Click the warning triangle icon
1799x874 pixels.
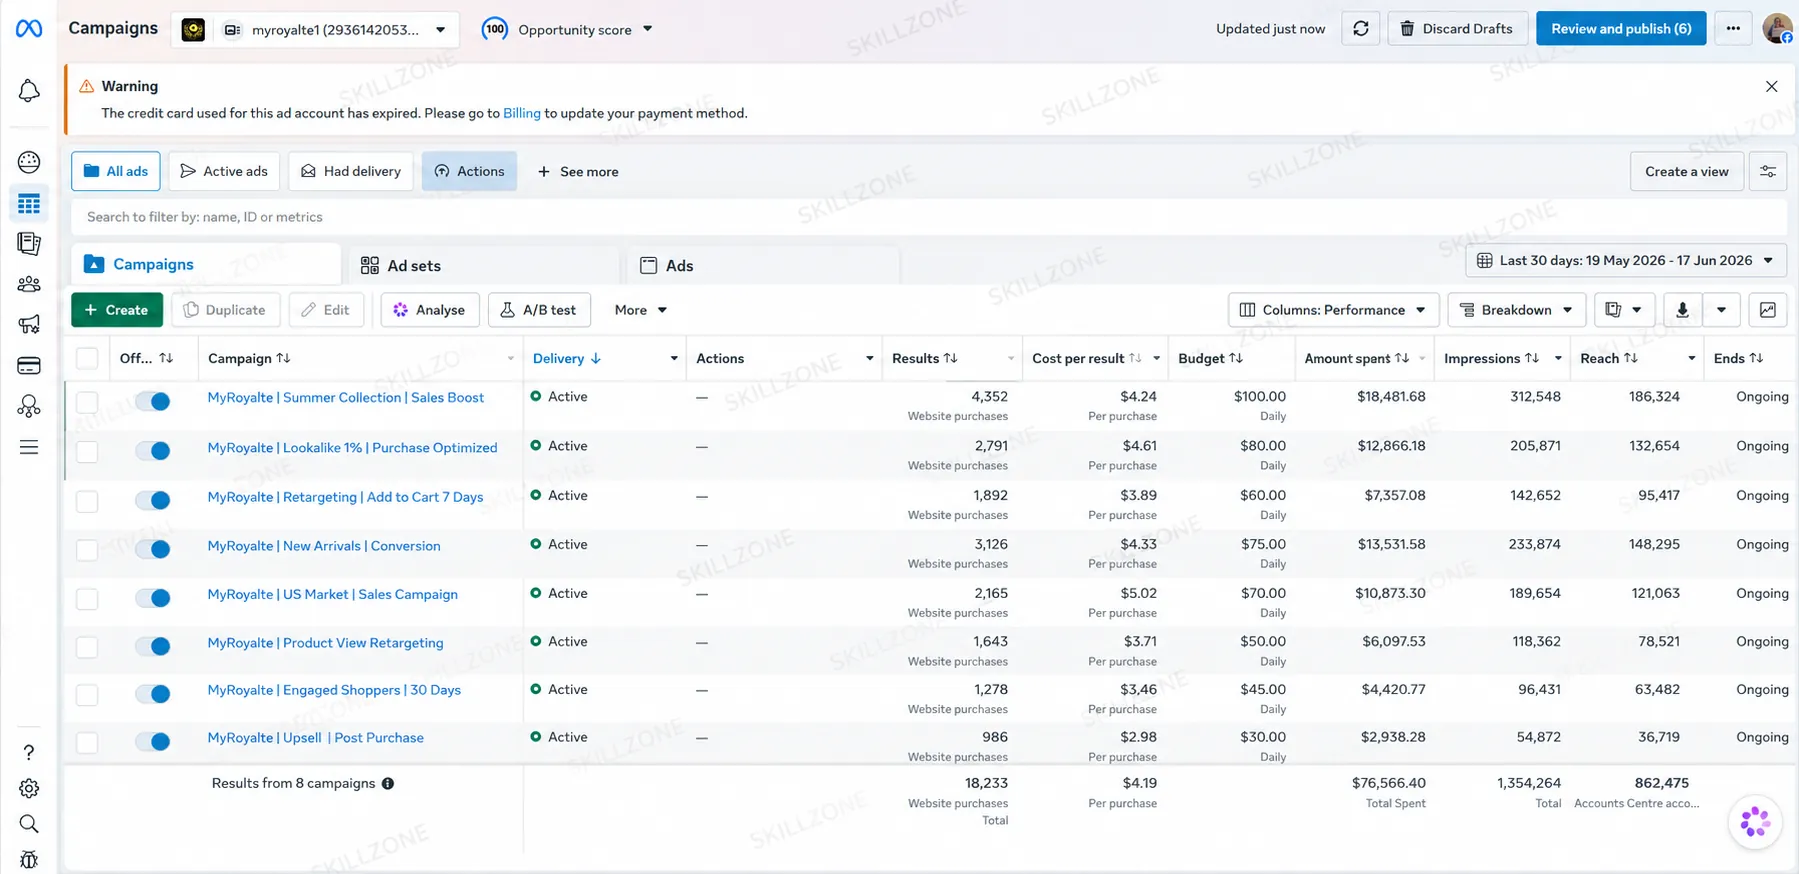(87, 86)
